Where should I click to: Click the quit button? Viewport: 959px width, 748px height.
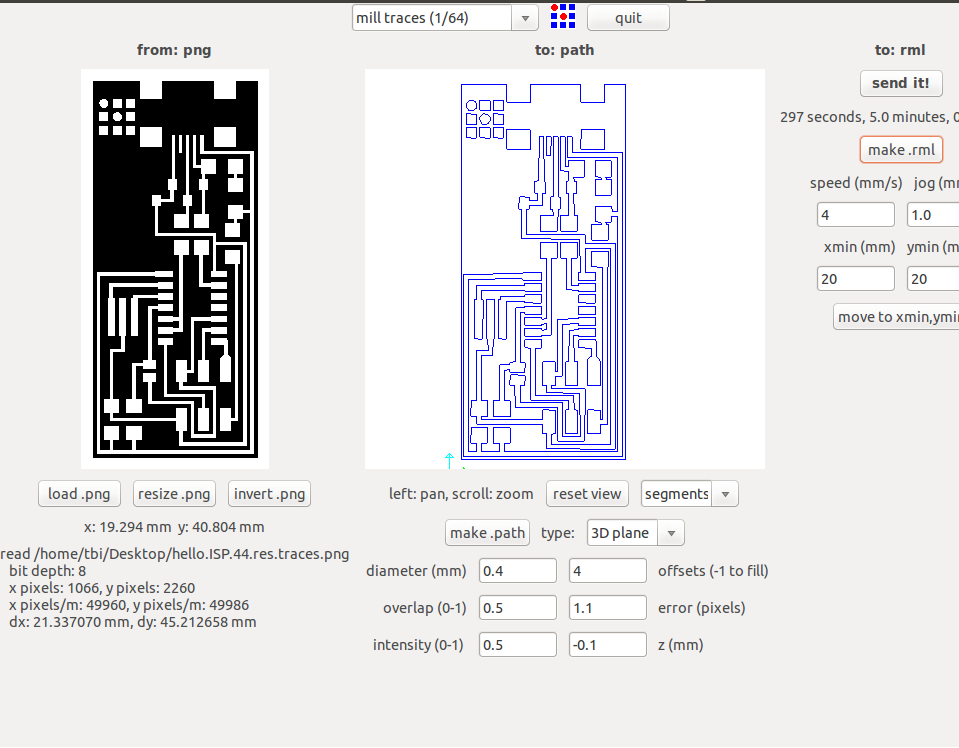628,18
